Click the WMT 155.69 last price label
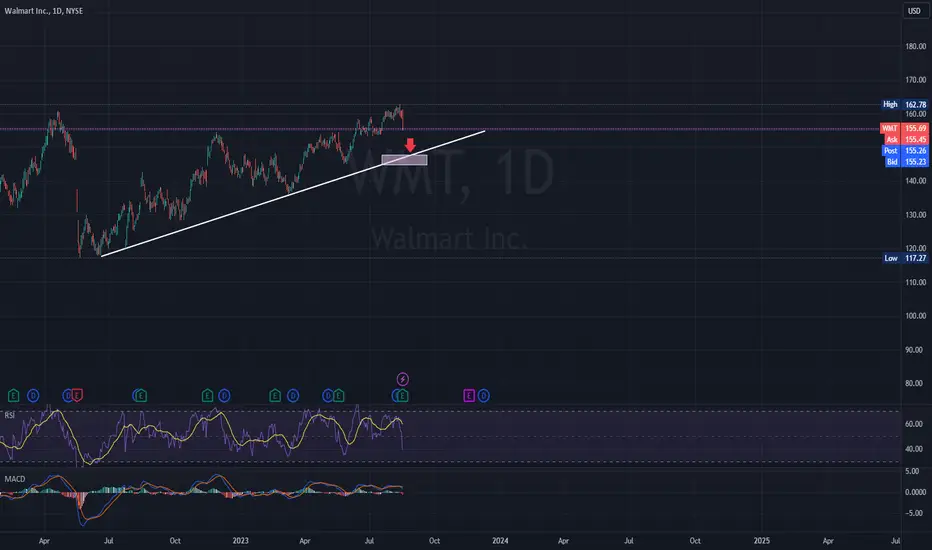The image size is (932, 550). (x=904, y=128)
